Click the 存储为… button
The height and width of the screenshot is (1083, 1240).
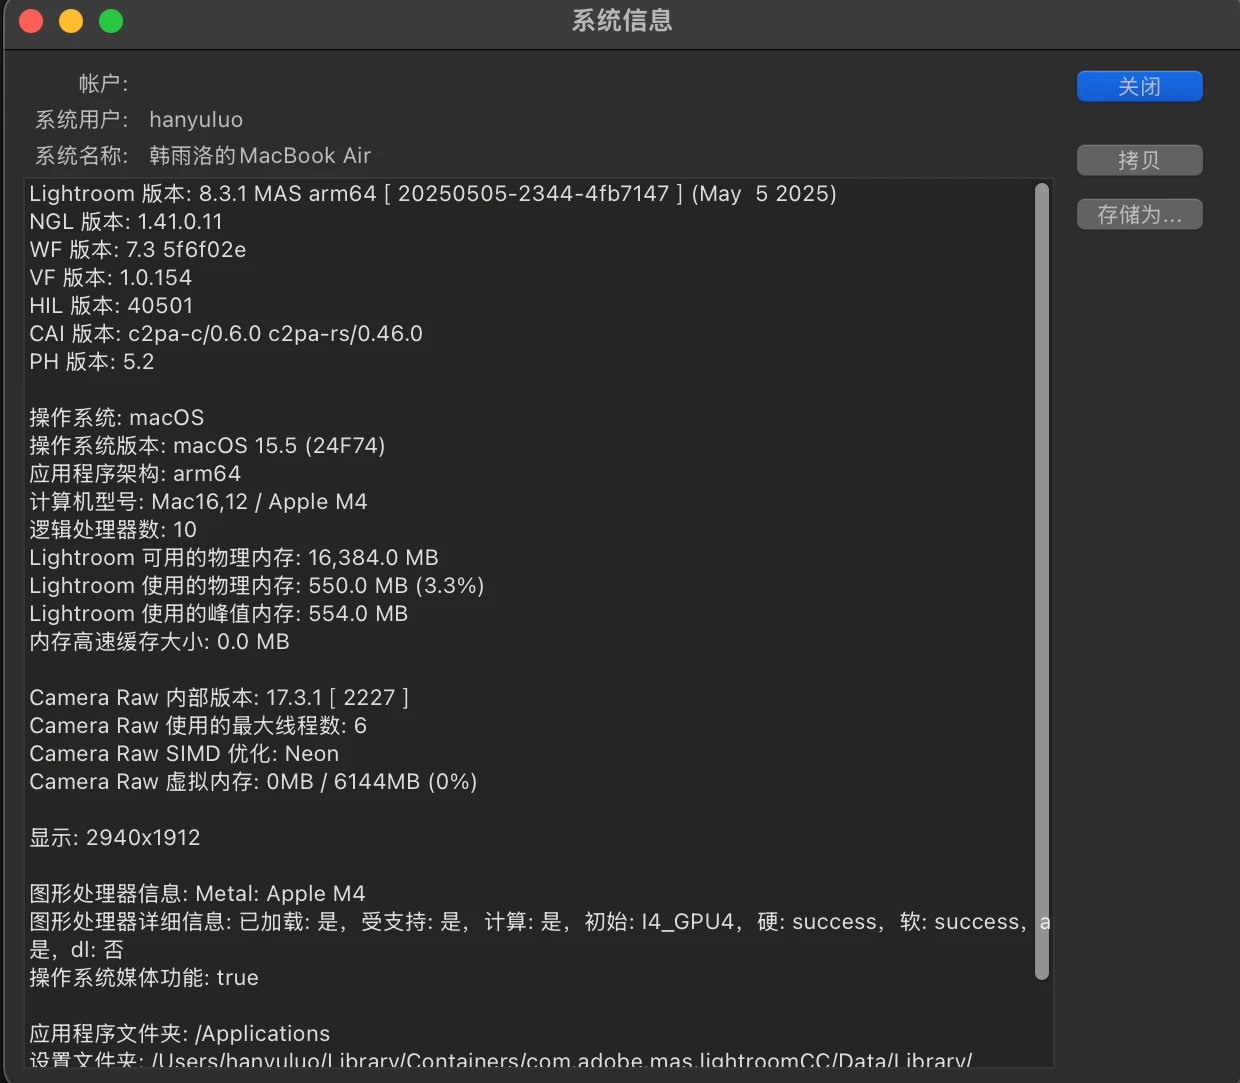pos(1139,214)
